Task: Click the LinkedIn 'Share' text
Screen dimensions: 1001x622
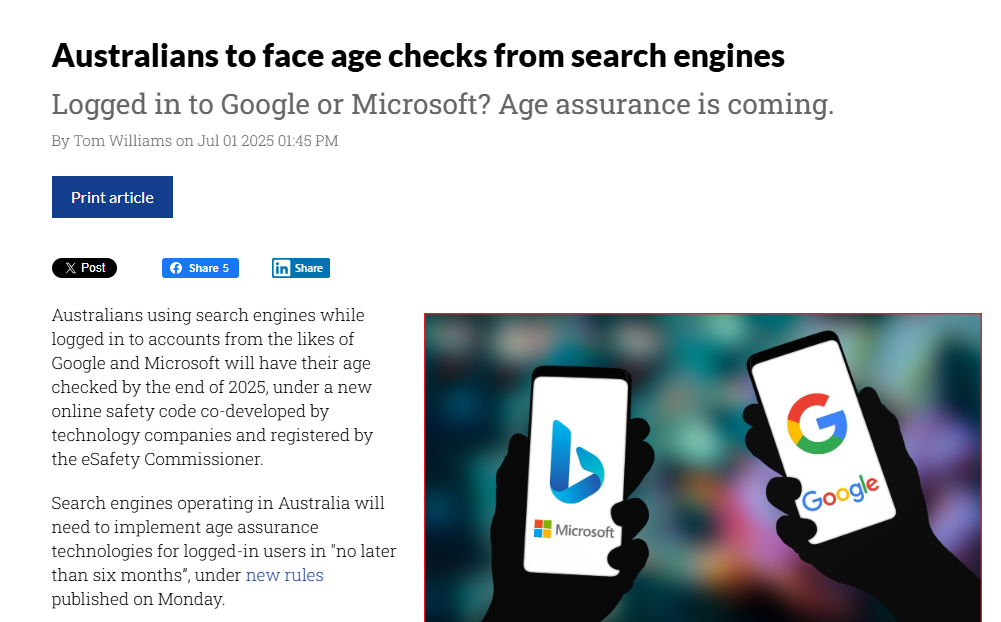Action: [x=309, y=268]
